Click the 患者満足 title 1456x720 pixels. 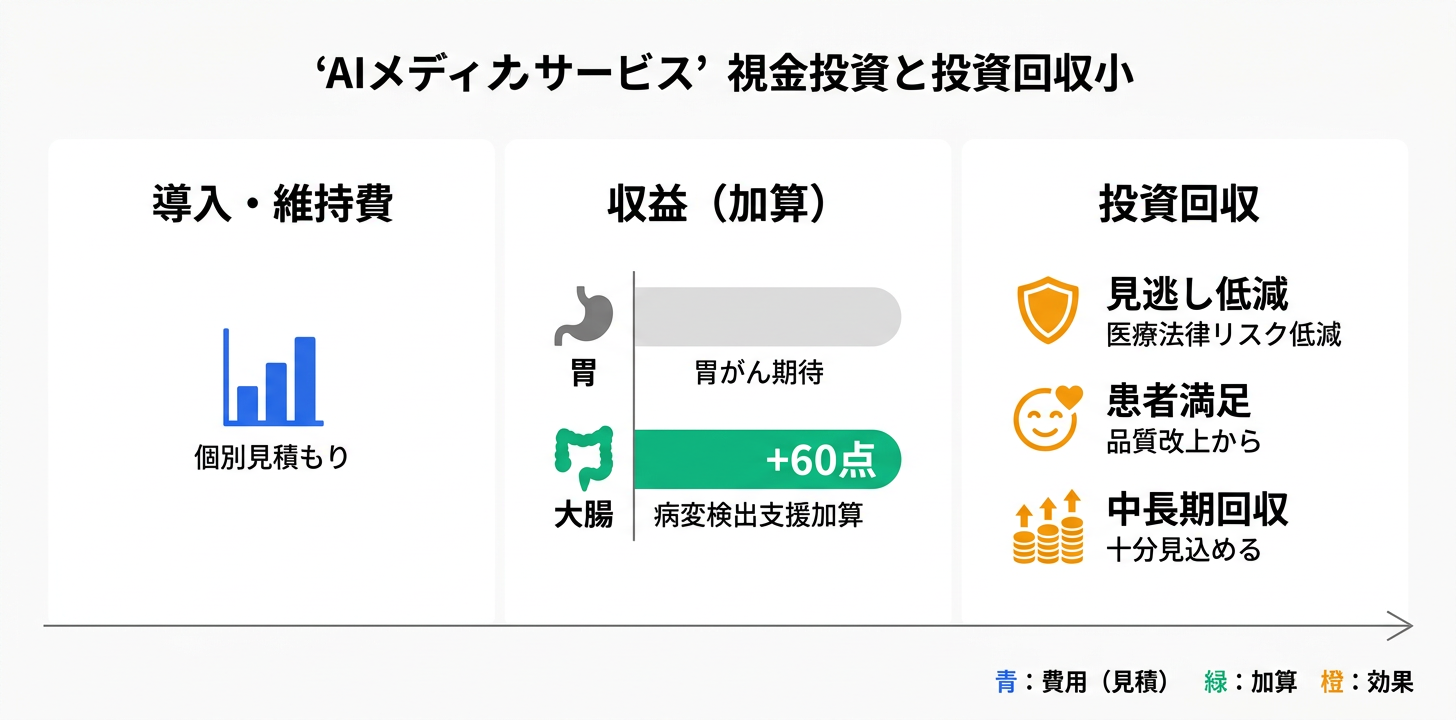[x=1178, y=402]
